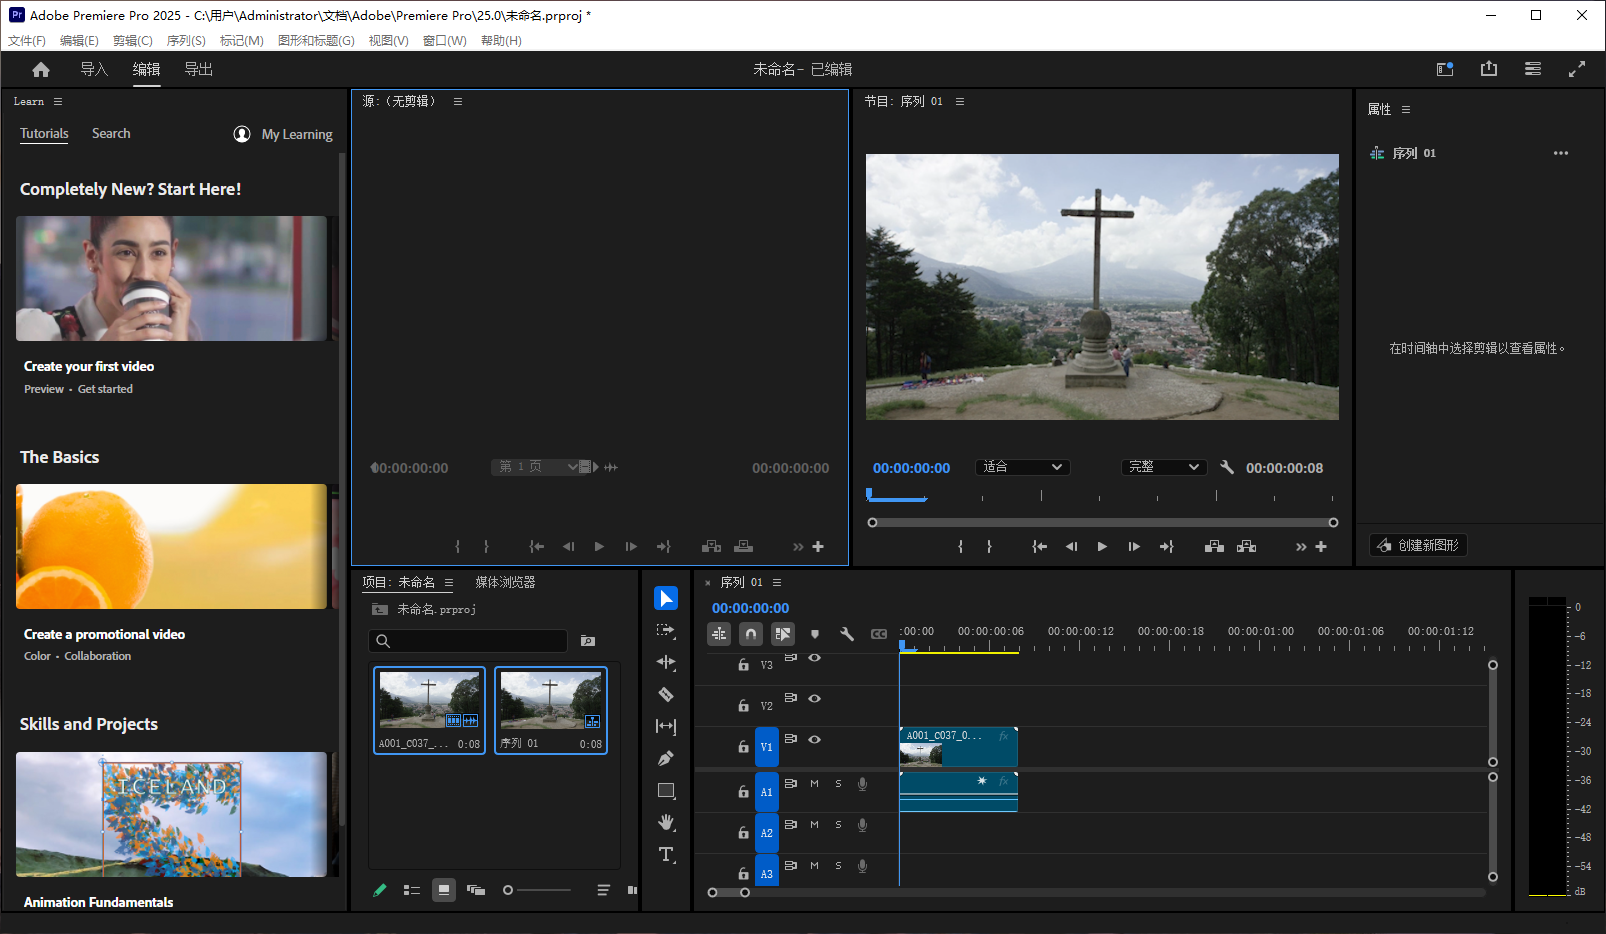Toggle Snap in the timeline

click(750, 633)
